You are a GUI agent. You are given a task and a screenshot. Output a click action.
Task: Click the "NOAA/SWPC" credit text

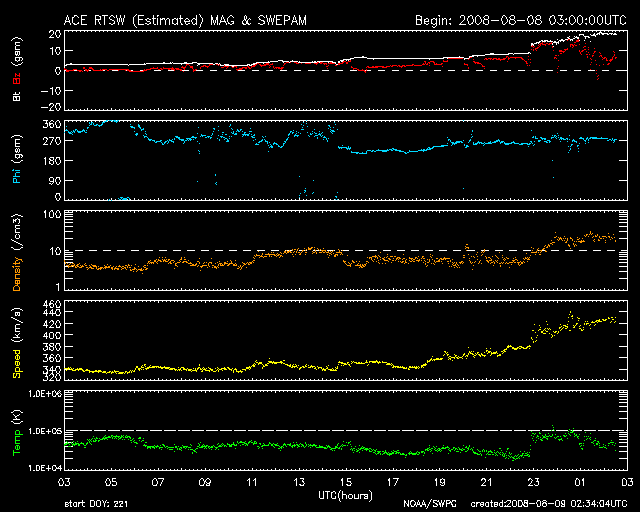tap(430, 504)
